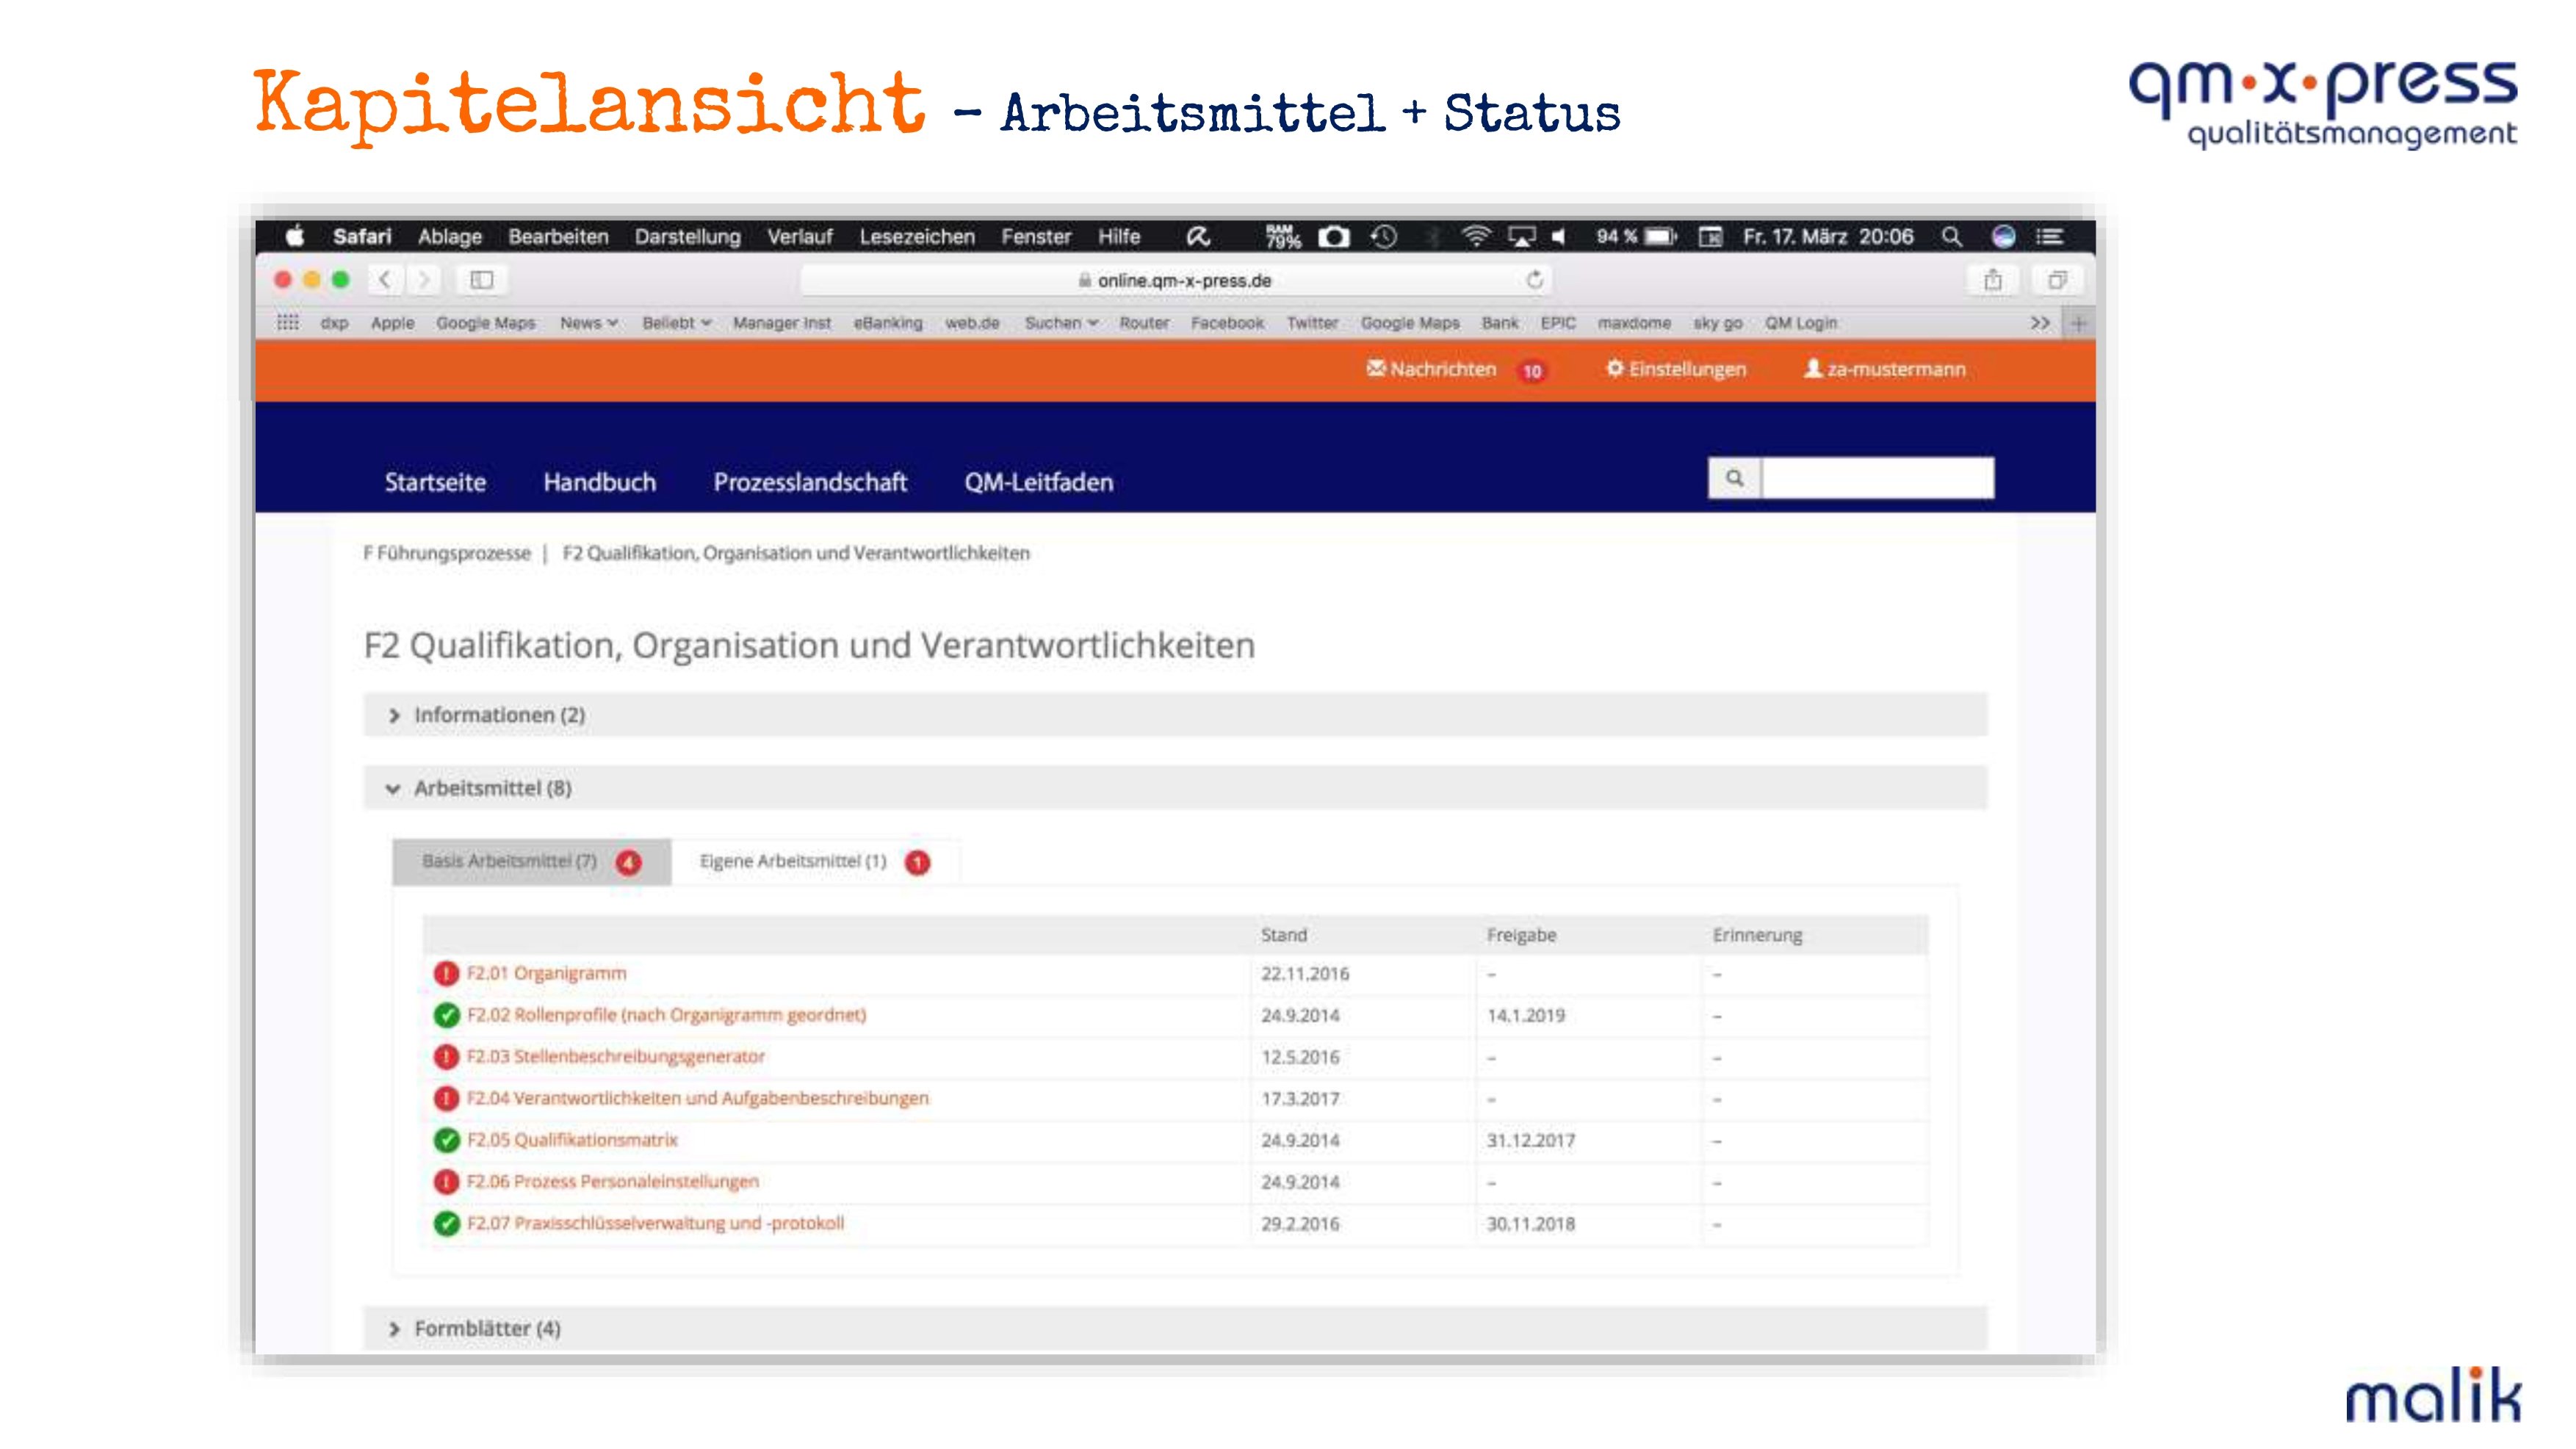
Task: Click the search magnifier icon in site header
Action: (x=1734, y=478)
